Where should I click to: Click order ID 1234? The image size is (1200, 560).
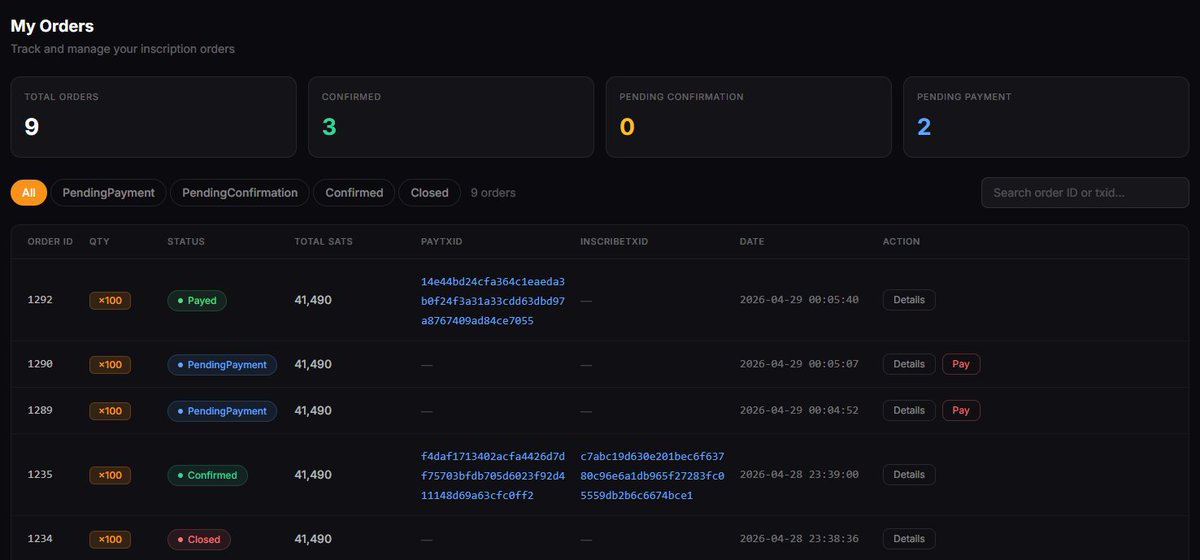40,539
